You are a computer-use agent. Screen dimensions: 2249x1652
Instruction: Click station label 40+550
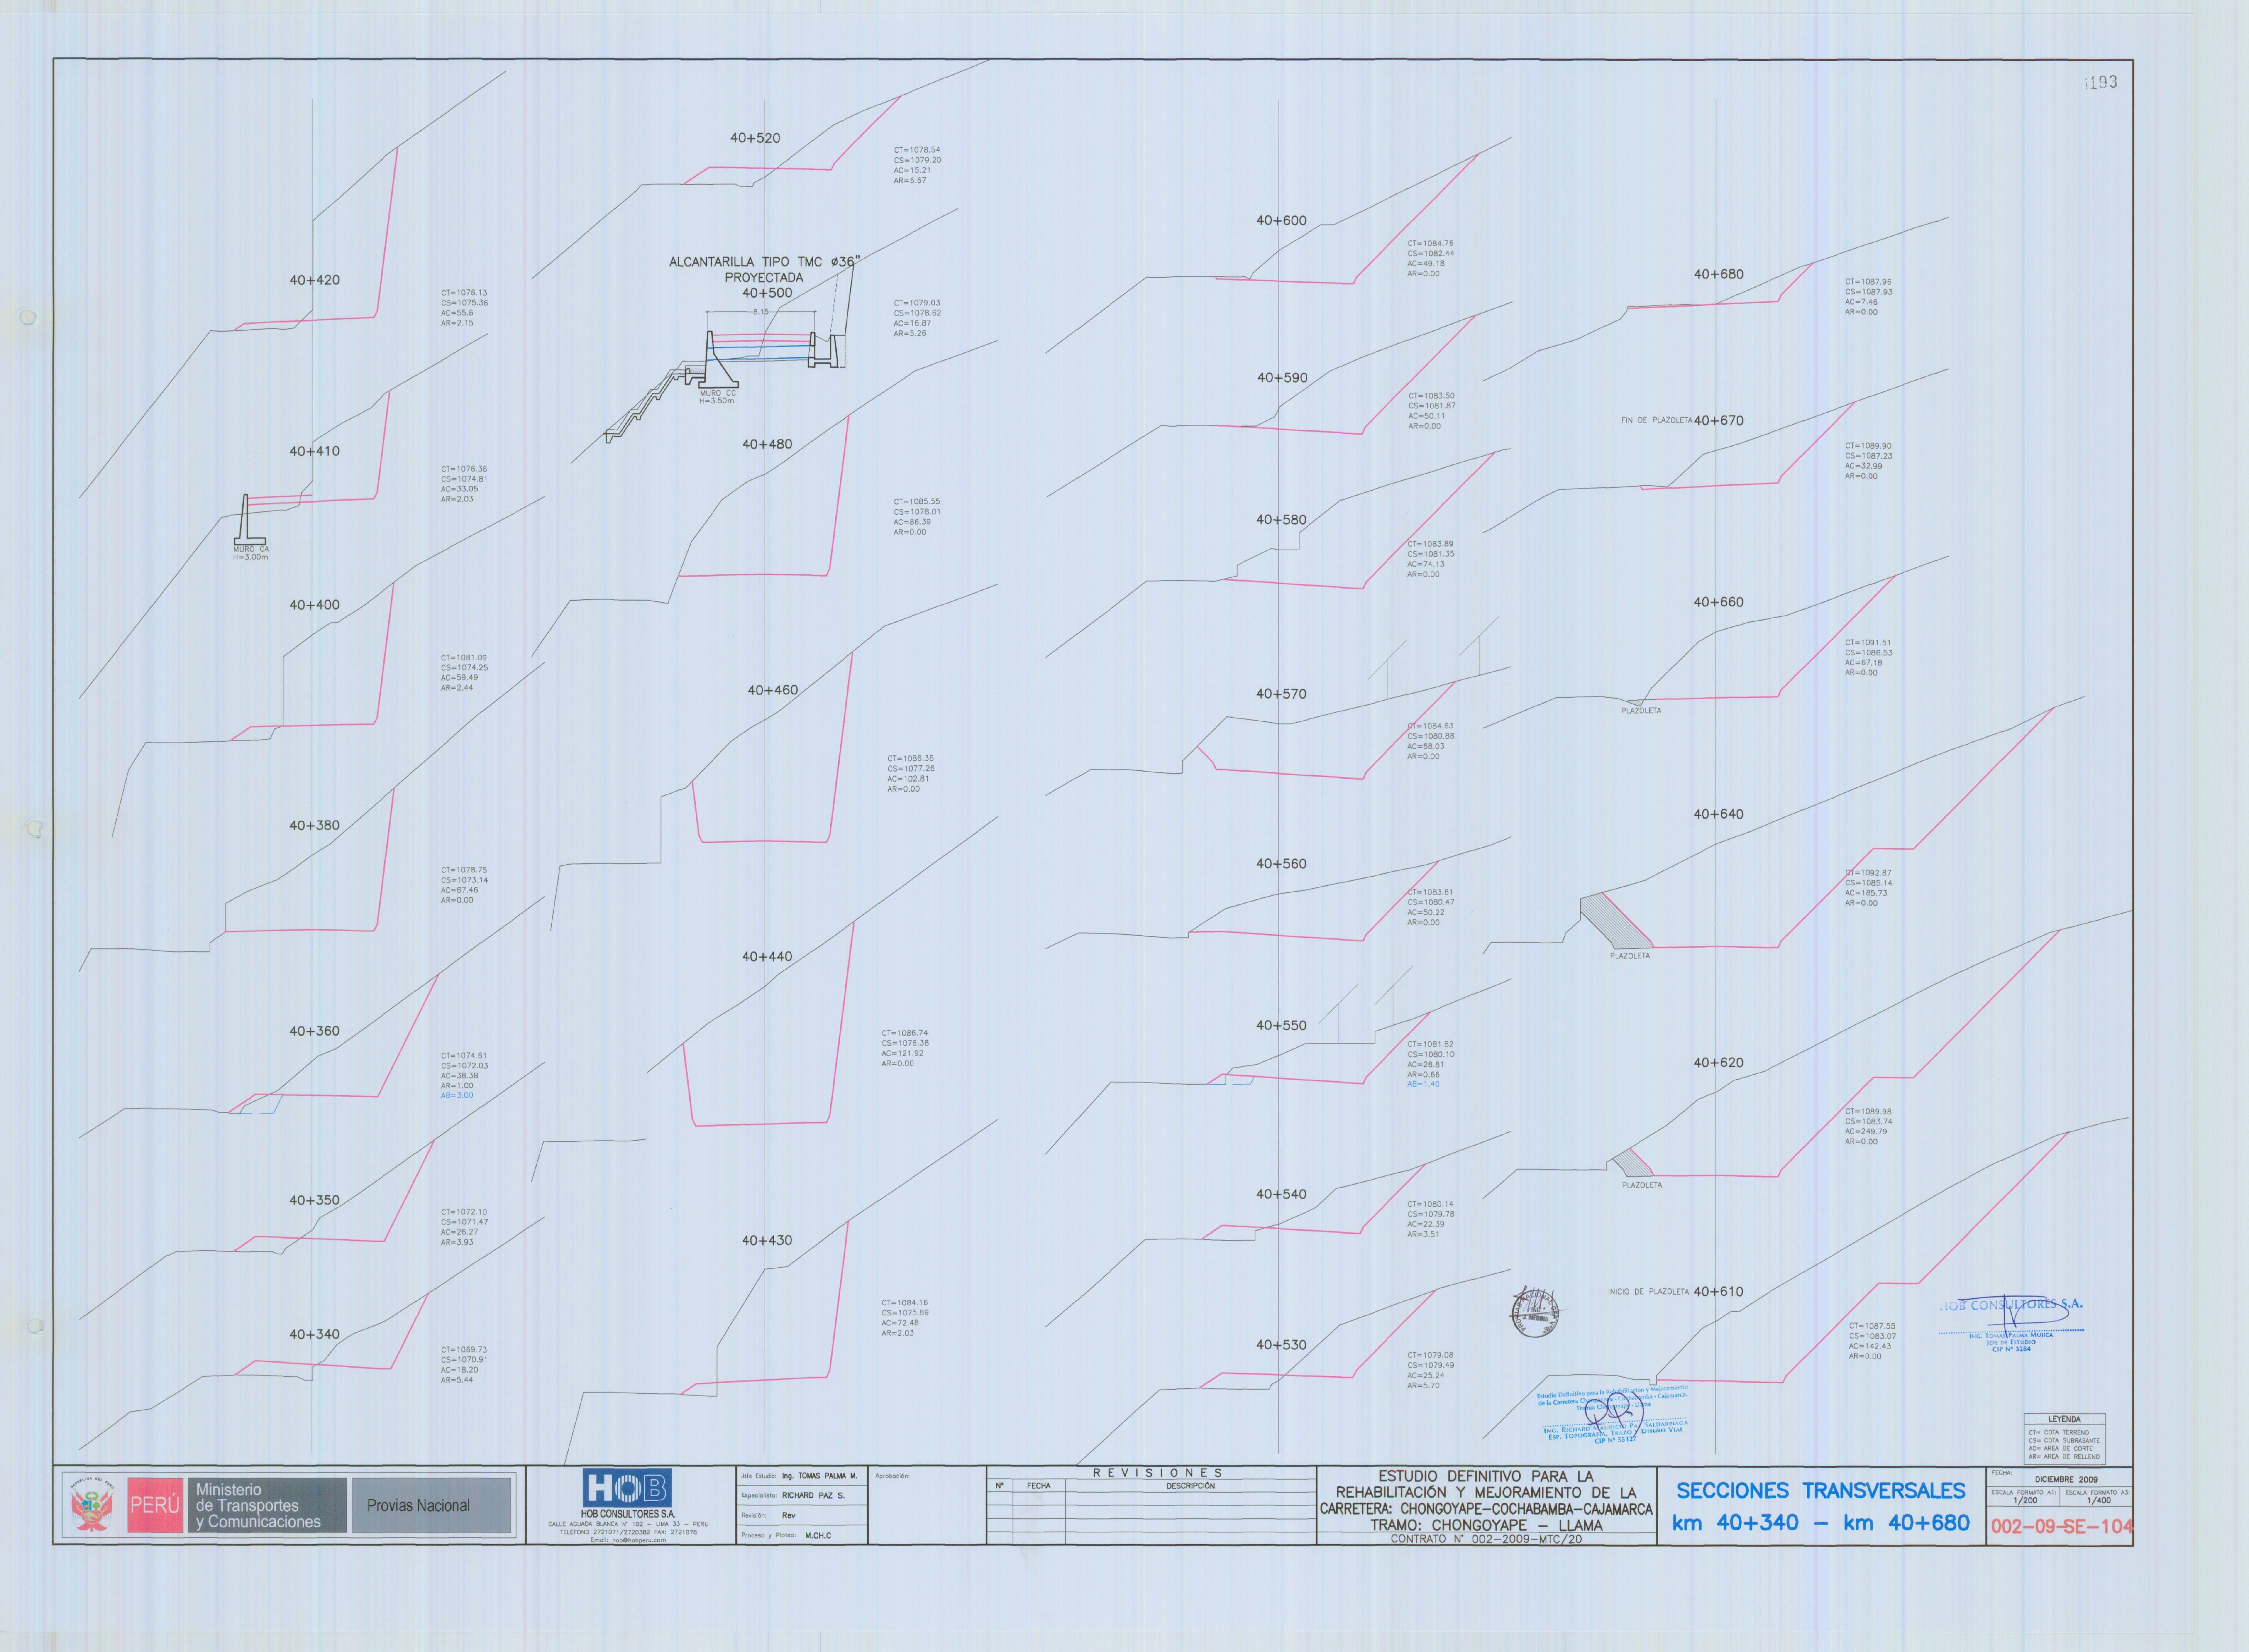click(x=1281, y=1025)
